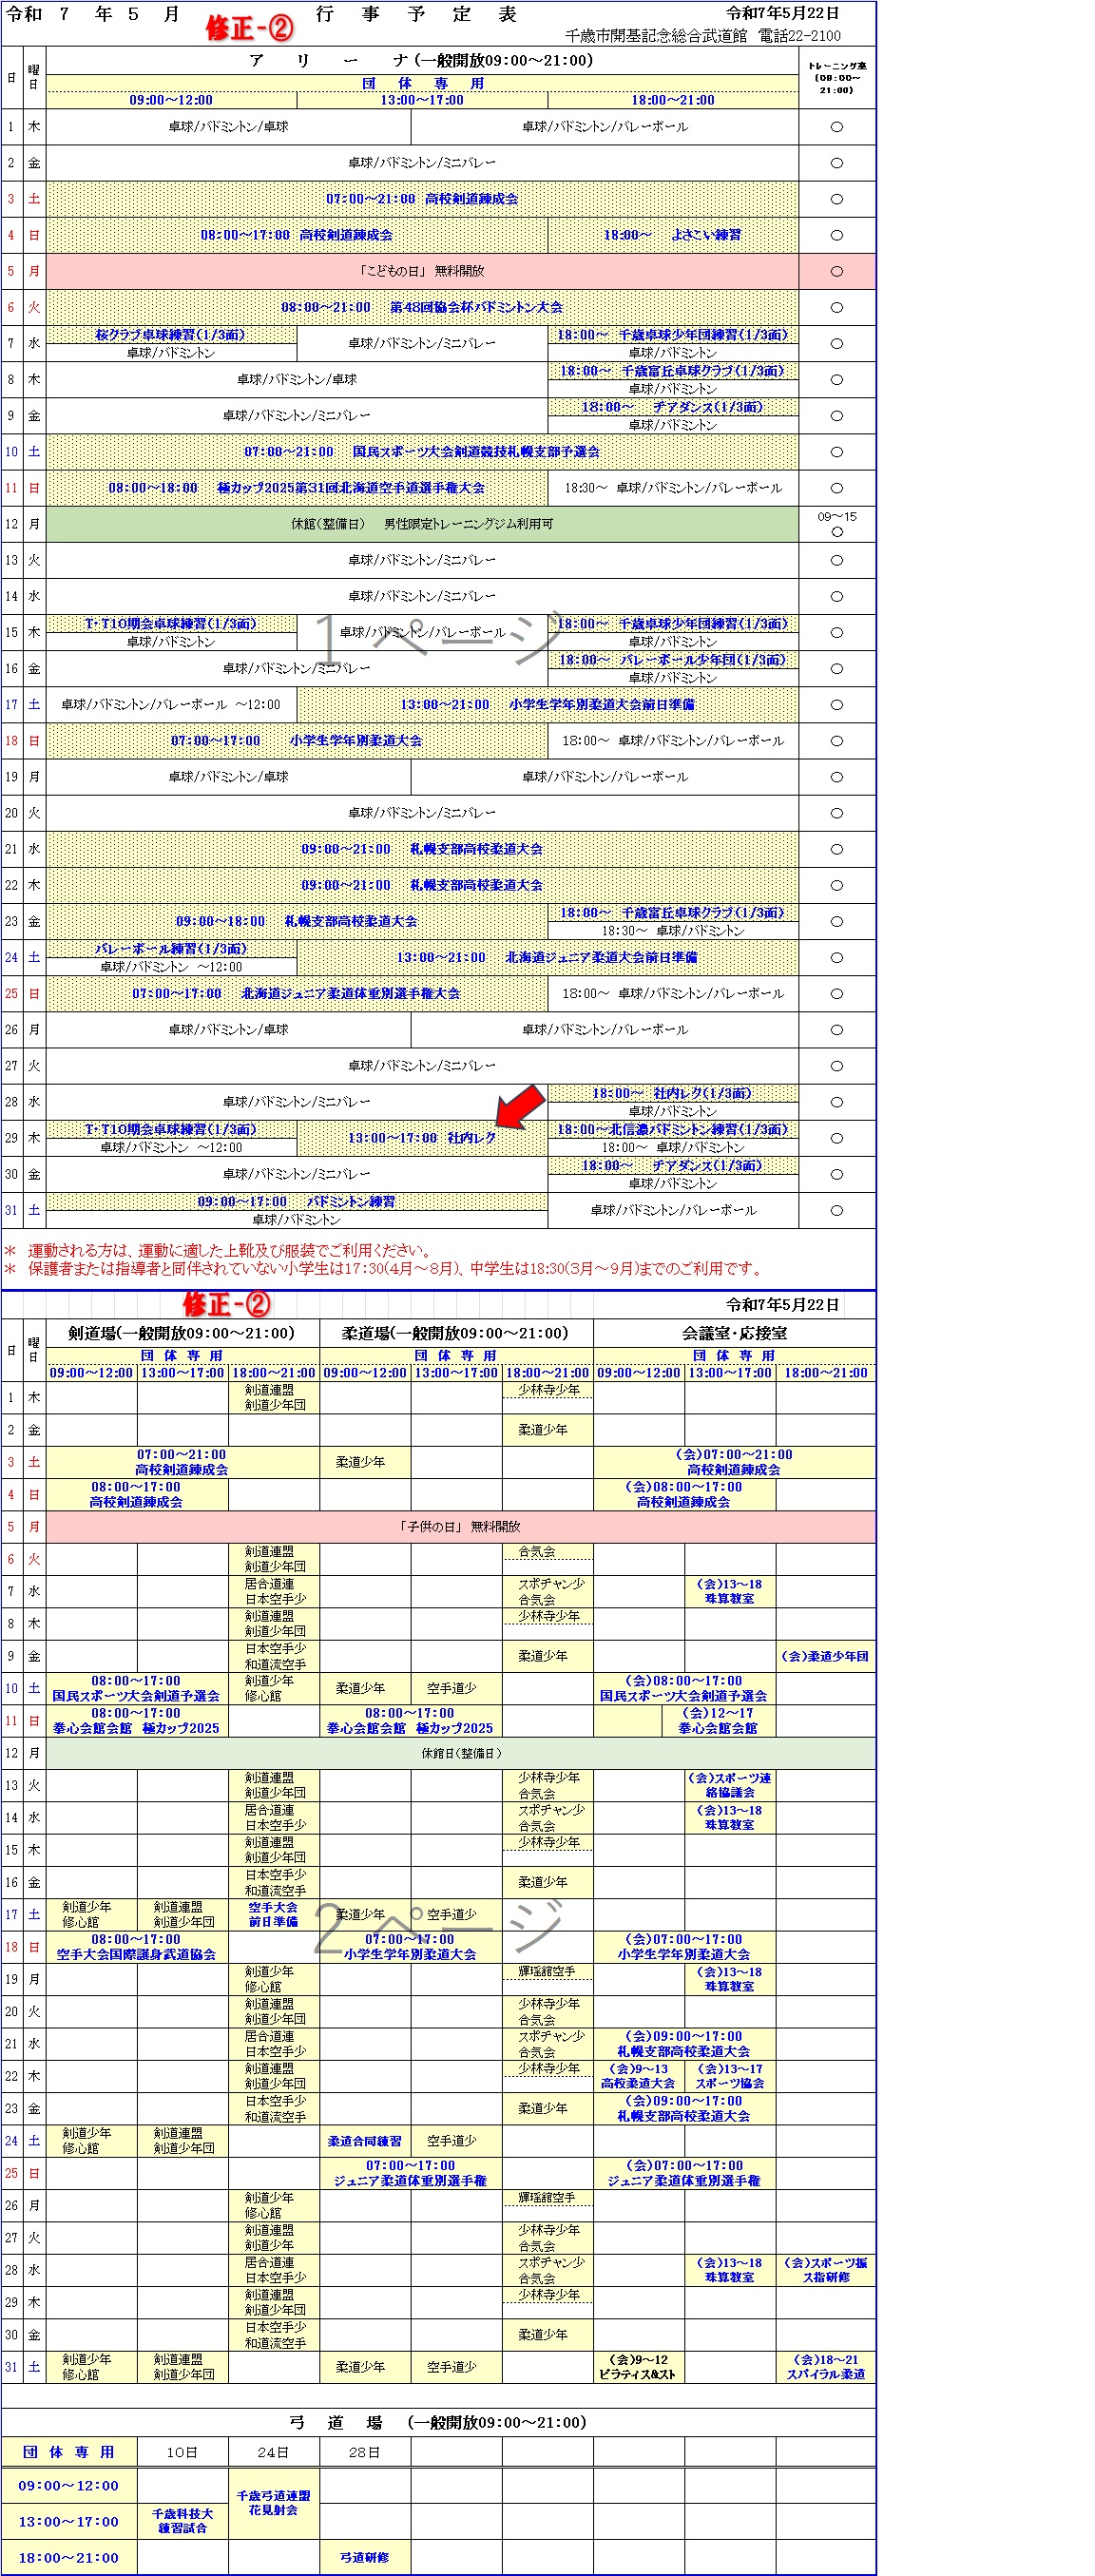1095x2576 pixels.
Task: Click (会)9~12 ピラティス&スト cell
Action: tap(638, 2367)
